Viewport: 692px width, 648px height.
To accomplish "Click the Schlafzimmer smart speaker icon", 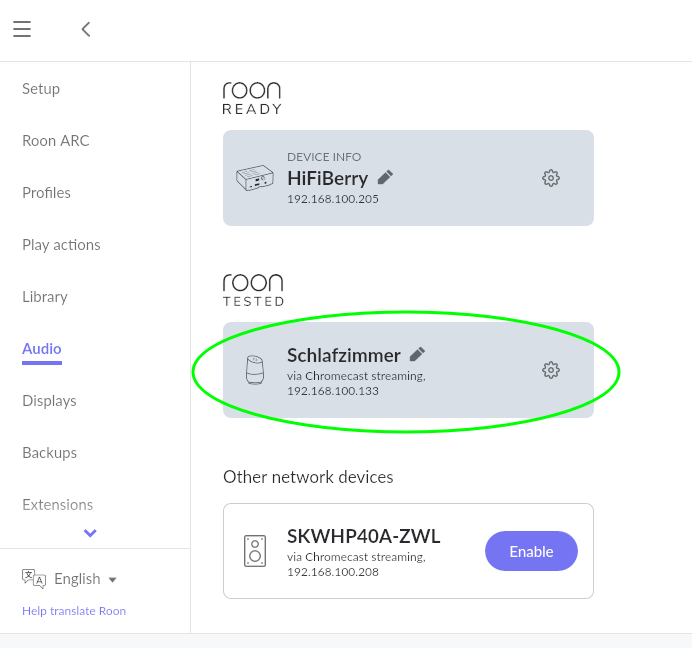I will pos(255,370).
